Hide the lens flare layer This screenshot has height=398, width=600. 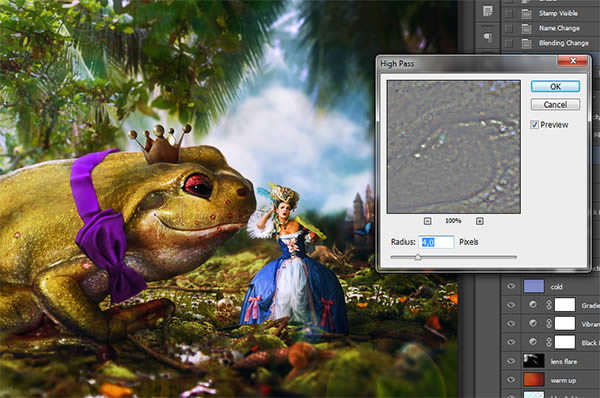pyautogui.click(x=511, y=361)
